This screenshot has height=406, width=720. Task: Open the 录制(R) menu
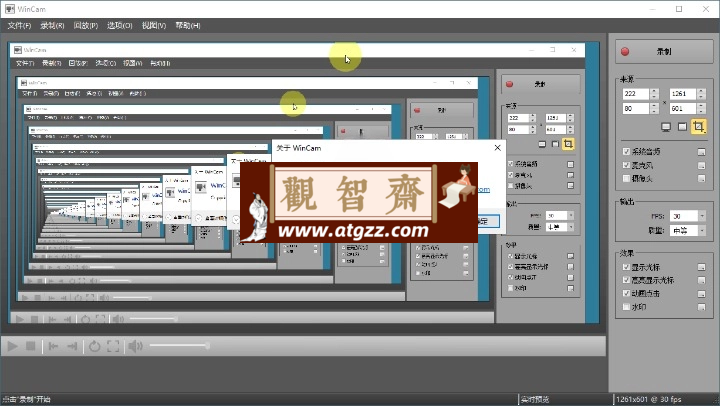(x=52, y=25)
